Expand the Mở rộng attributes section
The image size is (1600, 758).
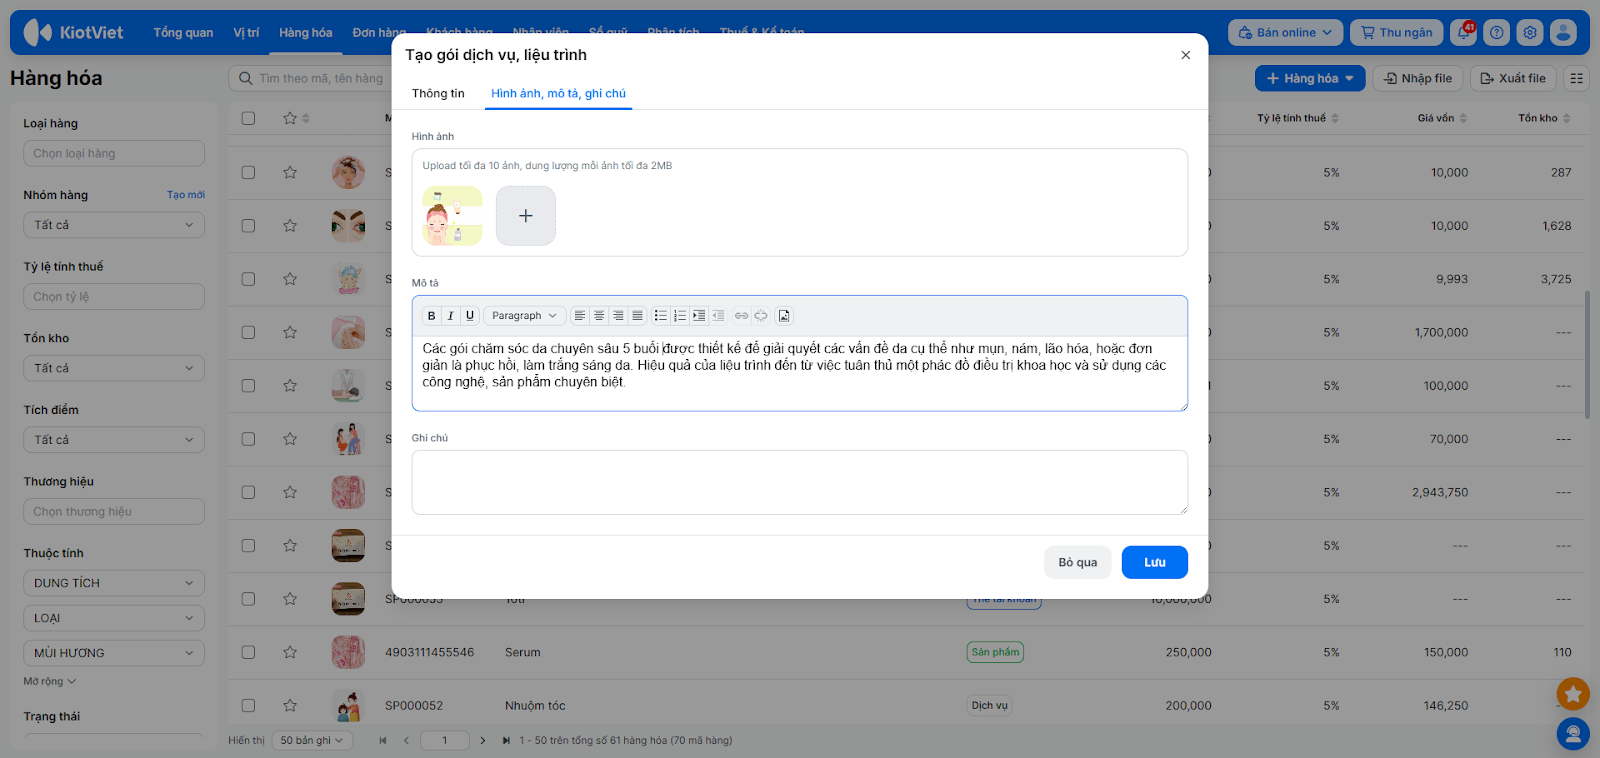pyautogui.click(x=50, y=682)
